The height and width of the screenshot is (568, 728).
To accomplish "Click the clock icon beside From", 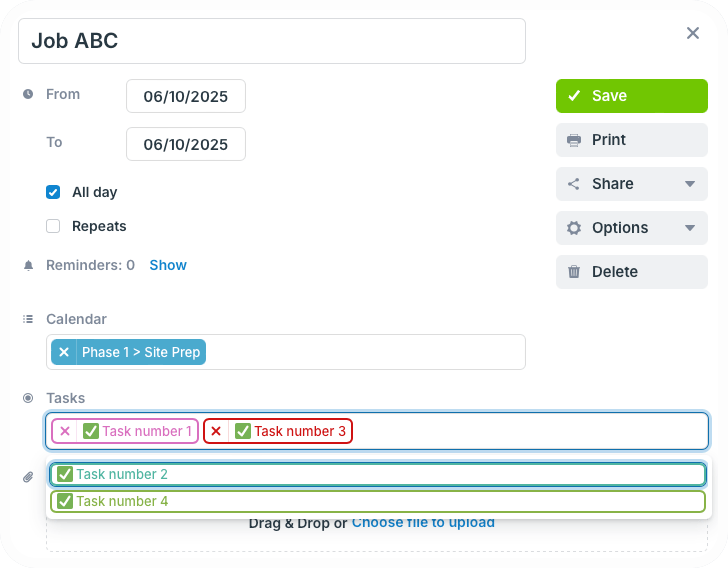I will [x=28, y=94].
